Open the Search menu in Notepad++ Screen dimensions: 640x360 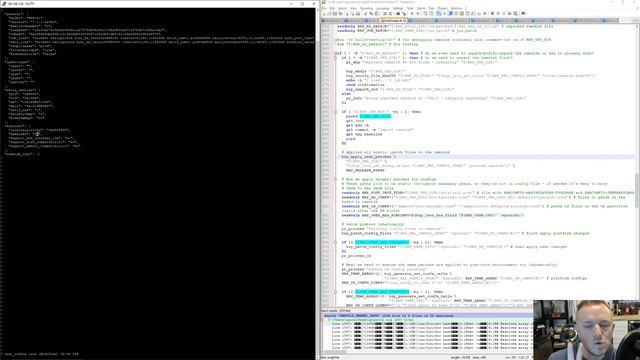(342, 8)
